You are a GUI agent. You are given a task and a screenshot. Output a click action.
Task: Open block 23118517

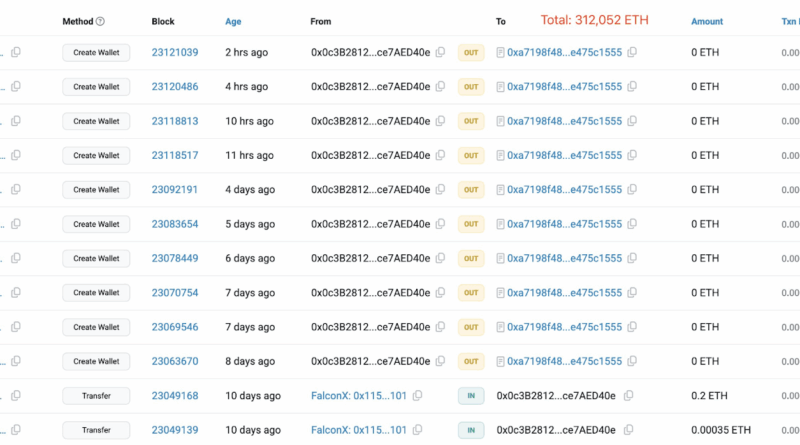point(174,155)
